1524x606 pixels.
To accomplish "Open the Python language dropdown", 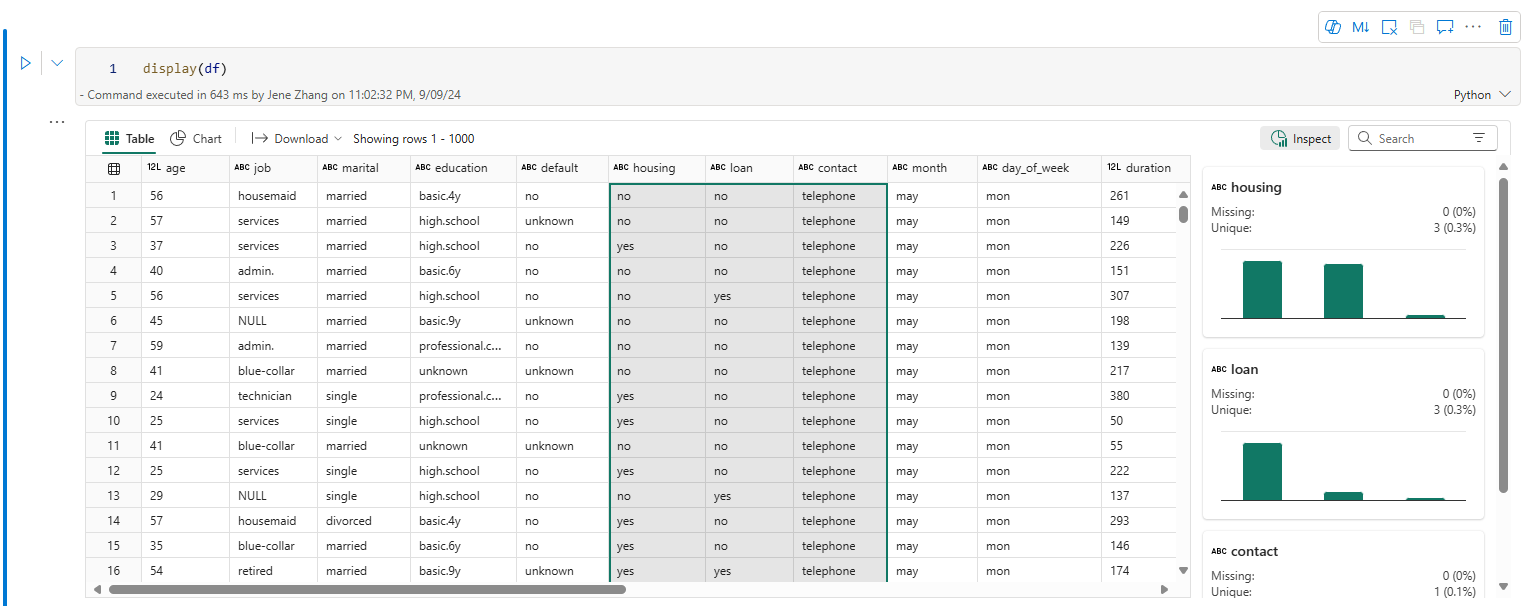I will [x=1482, y=95].
